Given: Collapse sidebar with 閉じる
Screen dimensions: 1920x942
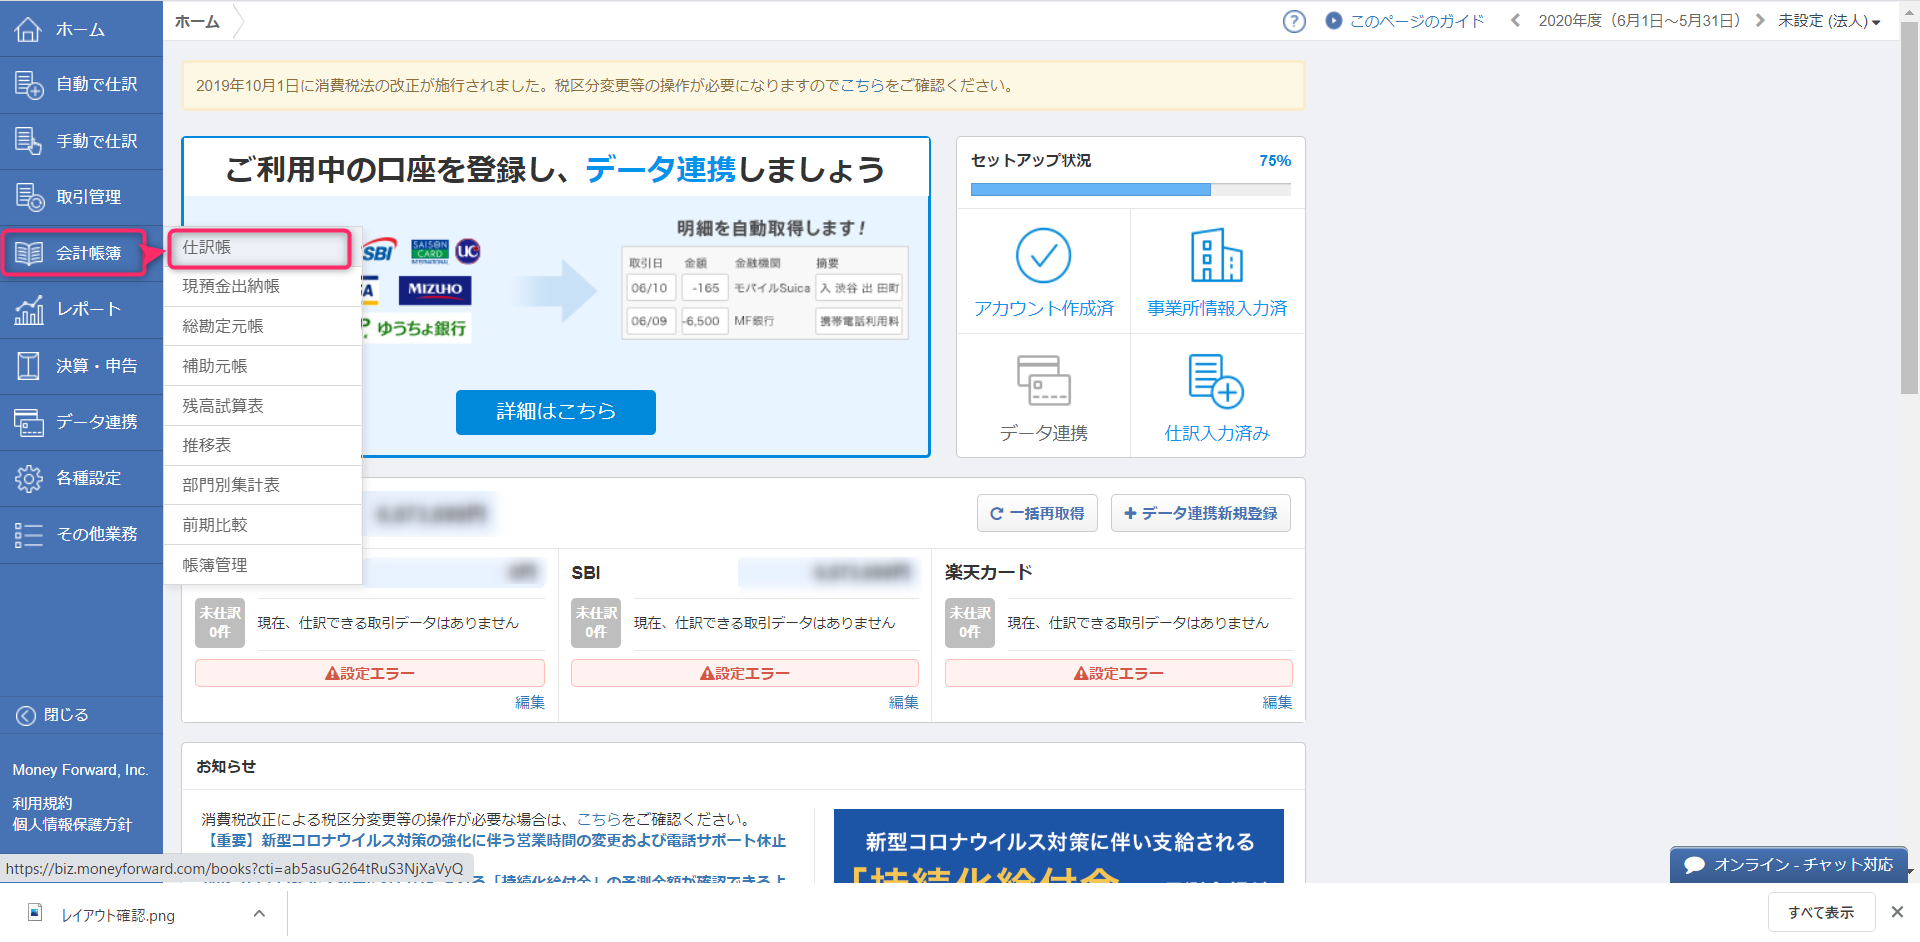Looking at the screenshot, I should [x=54, y=715].
